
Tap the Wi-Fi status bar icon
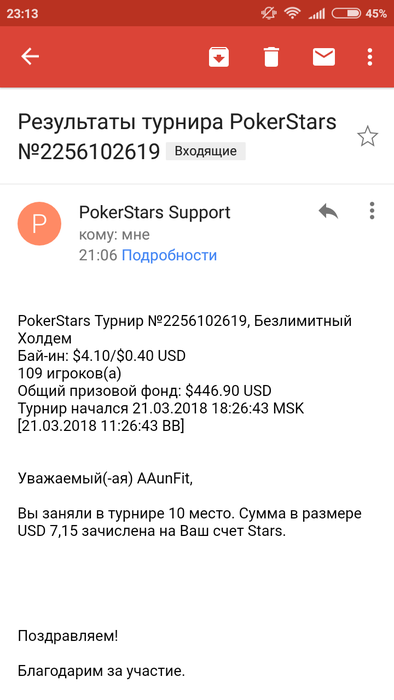click(x=293, y=13)
